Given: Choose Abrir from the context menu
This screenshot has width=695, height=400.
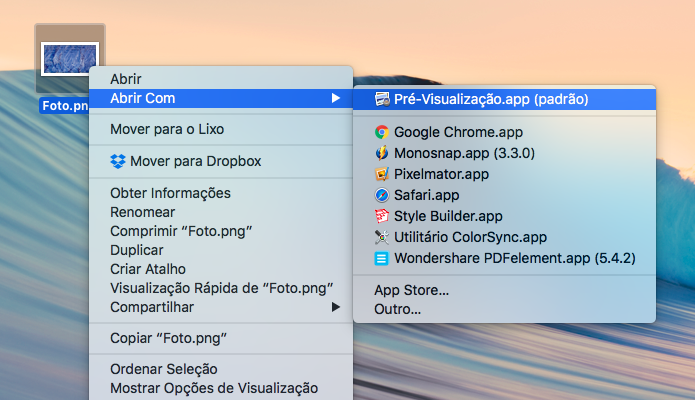Looking at the screenshot, I should tap(221, 79).
